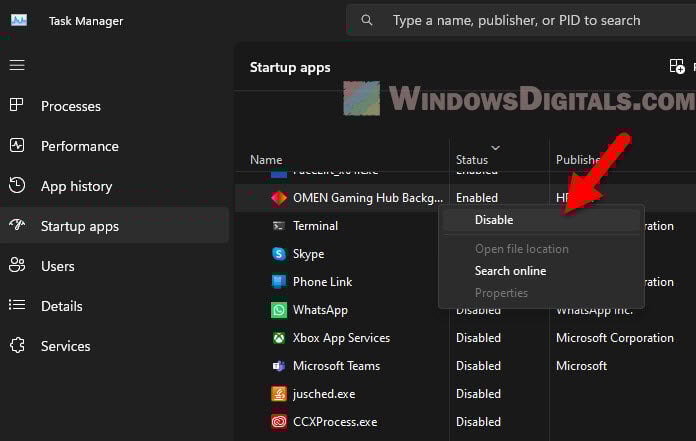Click the Processes grid icon

(x=16, y=105)
